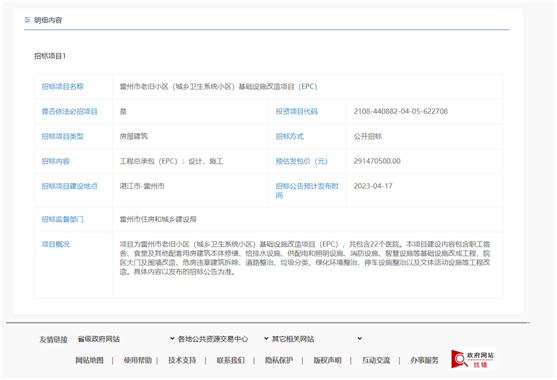Click the 明细内容 section icon

27,20
